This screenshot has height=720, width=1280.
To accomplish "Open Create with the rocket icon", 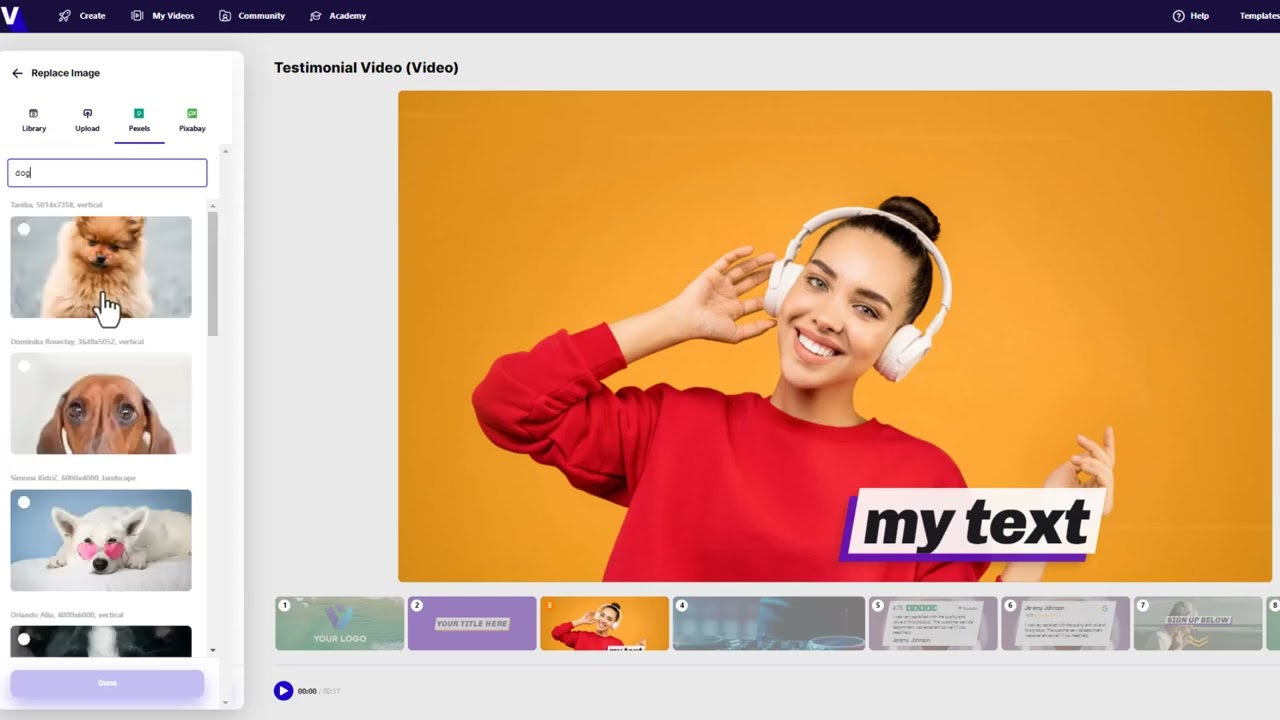I will pyautogui.click(x=65, y=16).
